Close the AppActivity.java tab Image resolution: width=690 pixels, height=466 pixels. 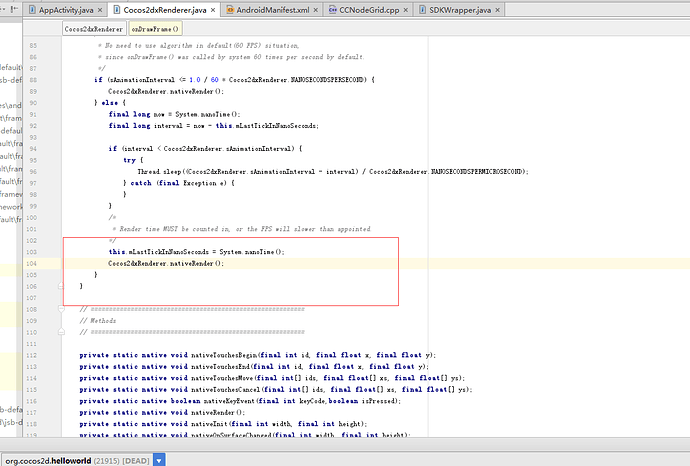pos(100,10)
